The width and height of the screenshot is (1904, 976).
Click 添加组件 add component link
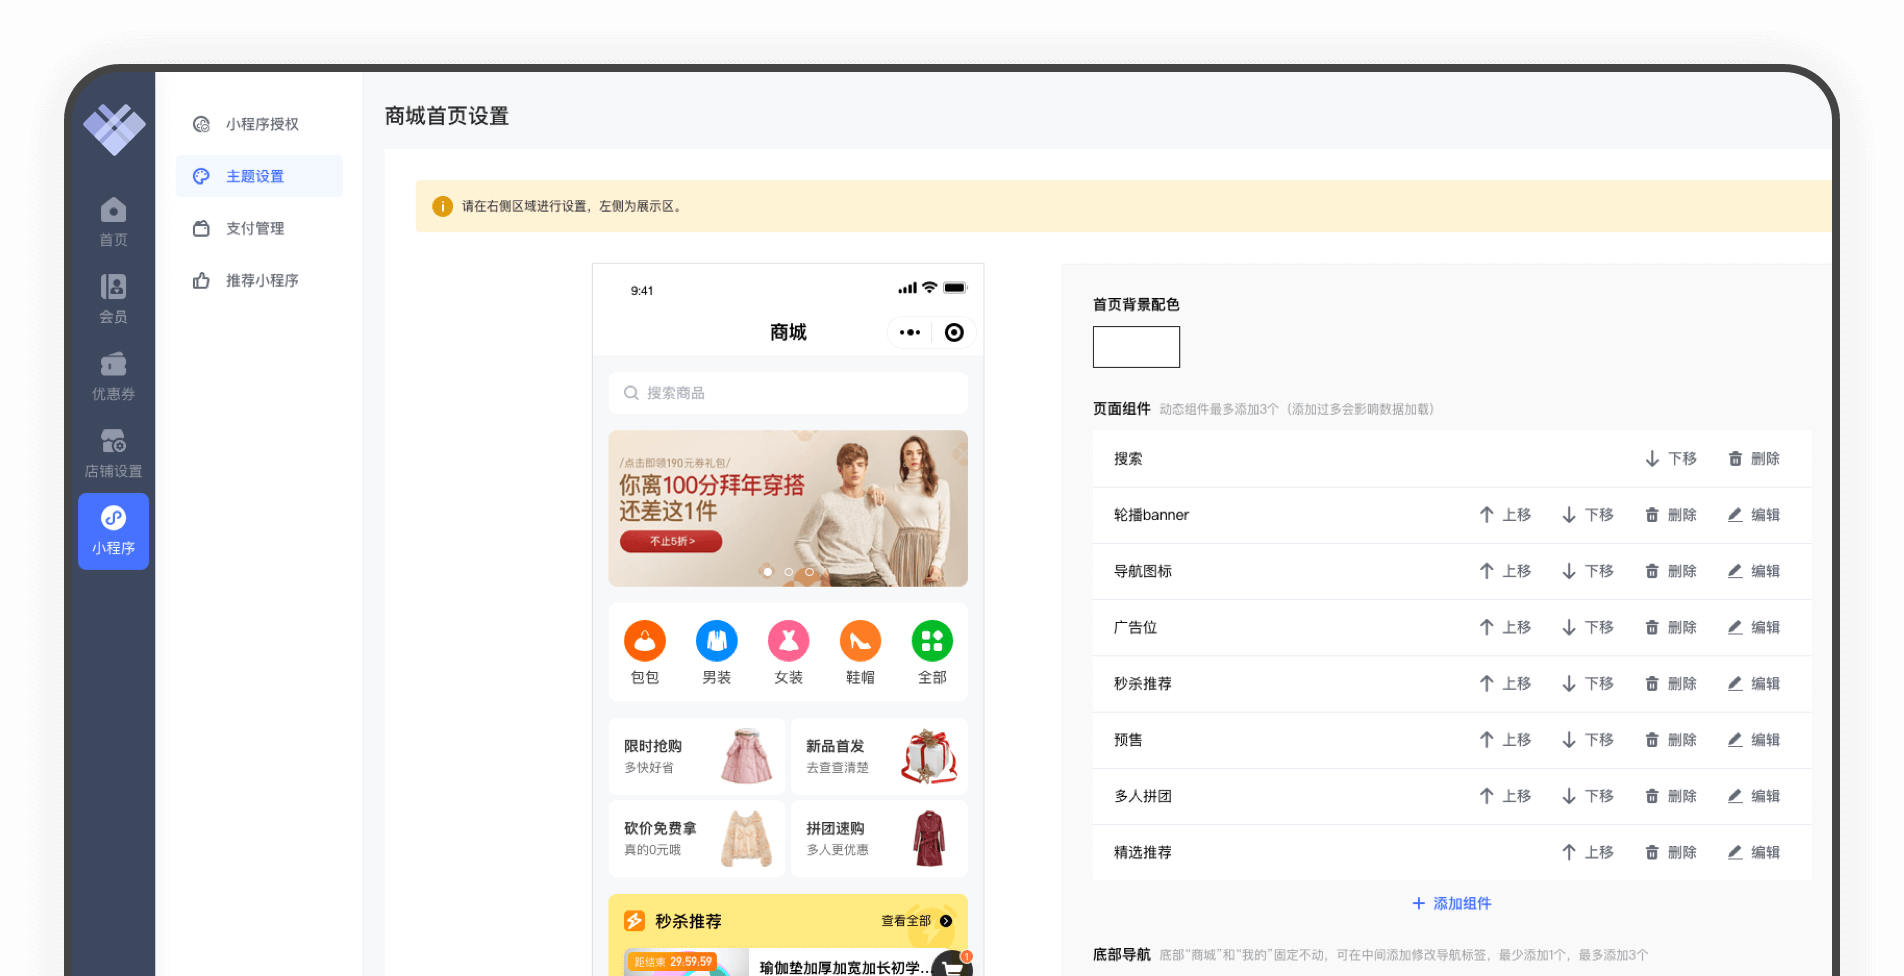(x=1451, y=903)
